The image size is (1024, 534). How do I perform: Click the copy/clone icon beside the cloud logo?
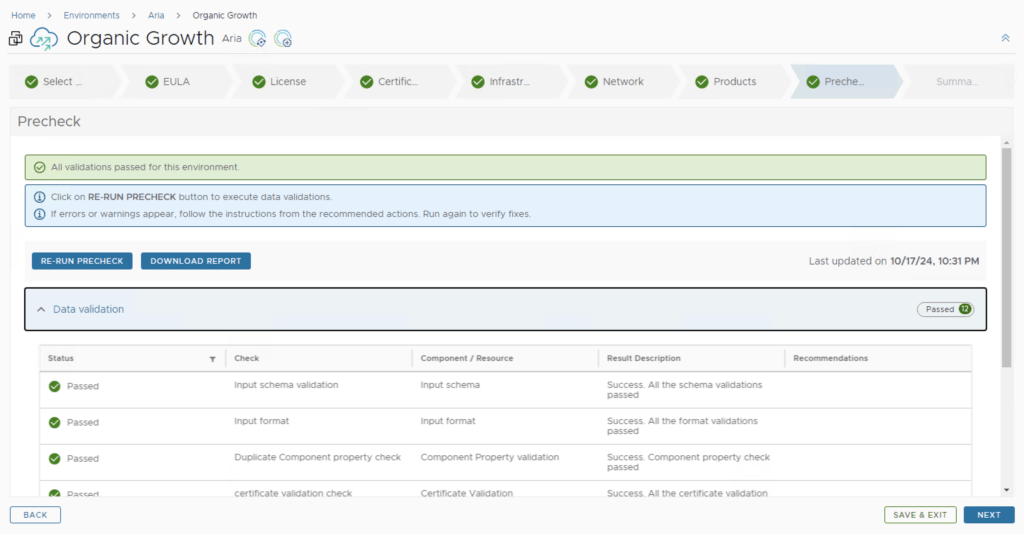[16, 39]
